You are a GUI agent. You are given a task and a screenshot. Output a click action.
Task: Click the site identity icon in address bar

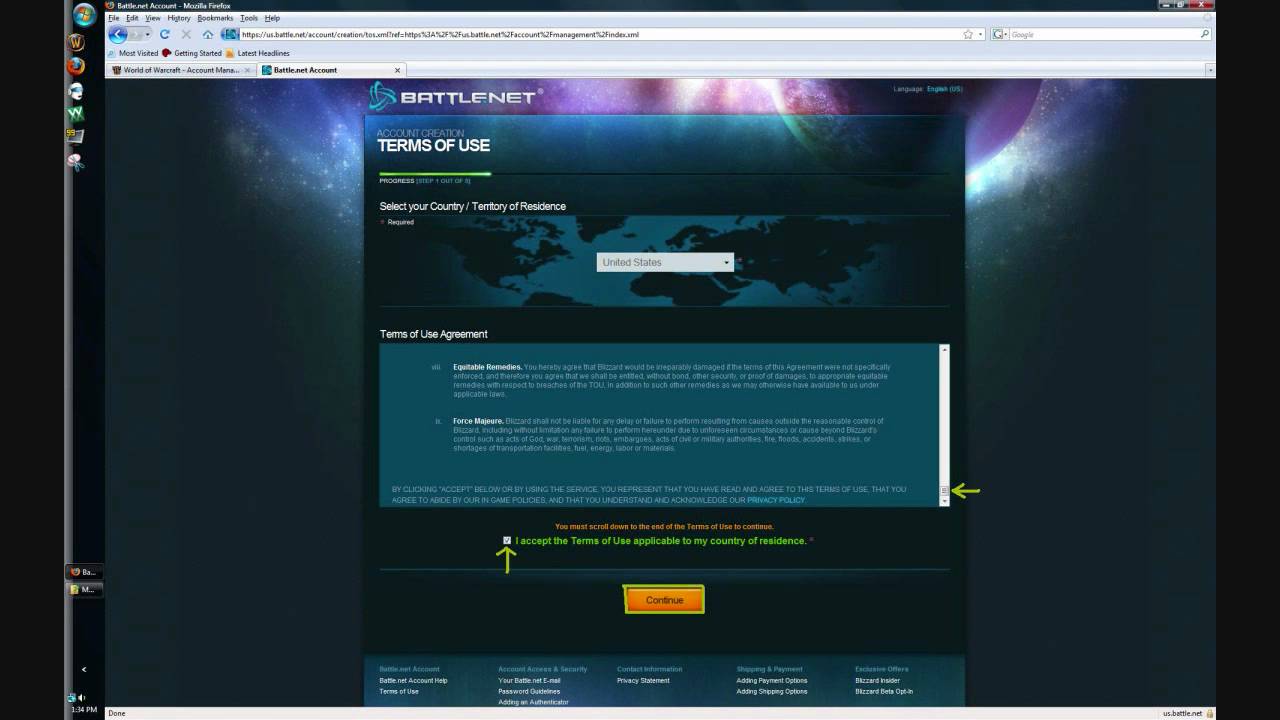point(230,34)
